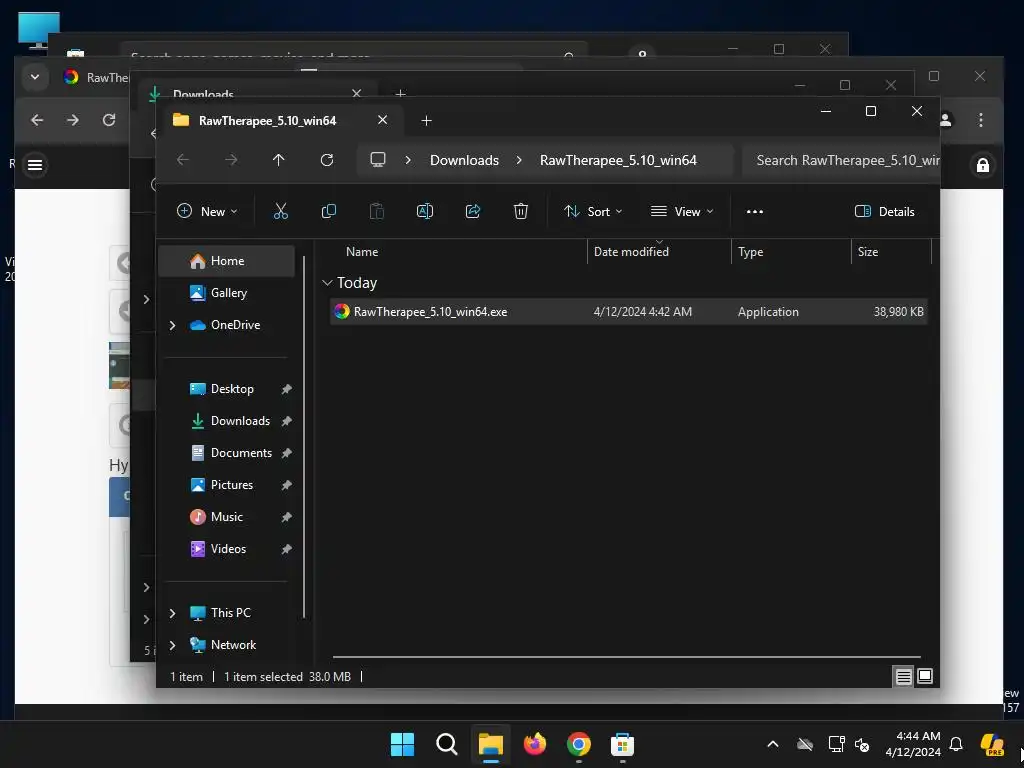
Task: Open Chrome's tab search dropdown arrow
Action: (35, 77)
